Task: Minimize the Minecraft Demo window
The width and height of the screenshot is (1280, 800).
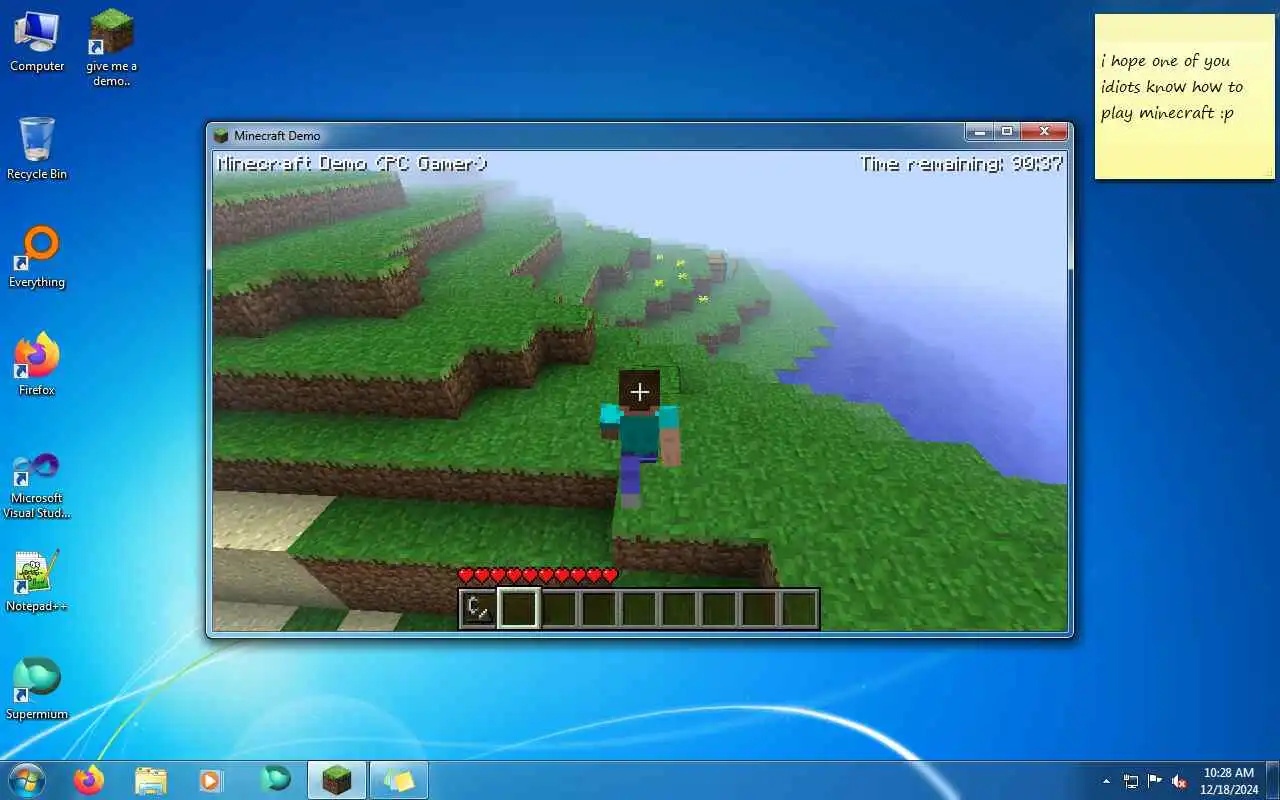Action: tap(979, 132)
